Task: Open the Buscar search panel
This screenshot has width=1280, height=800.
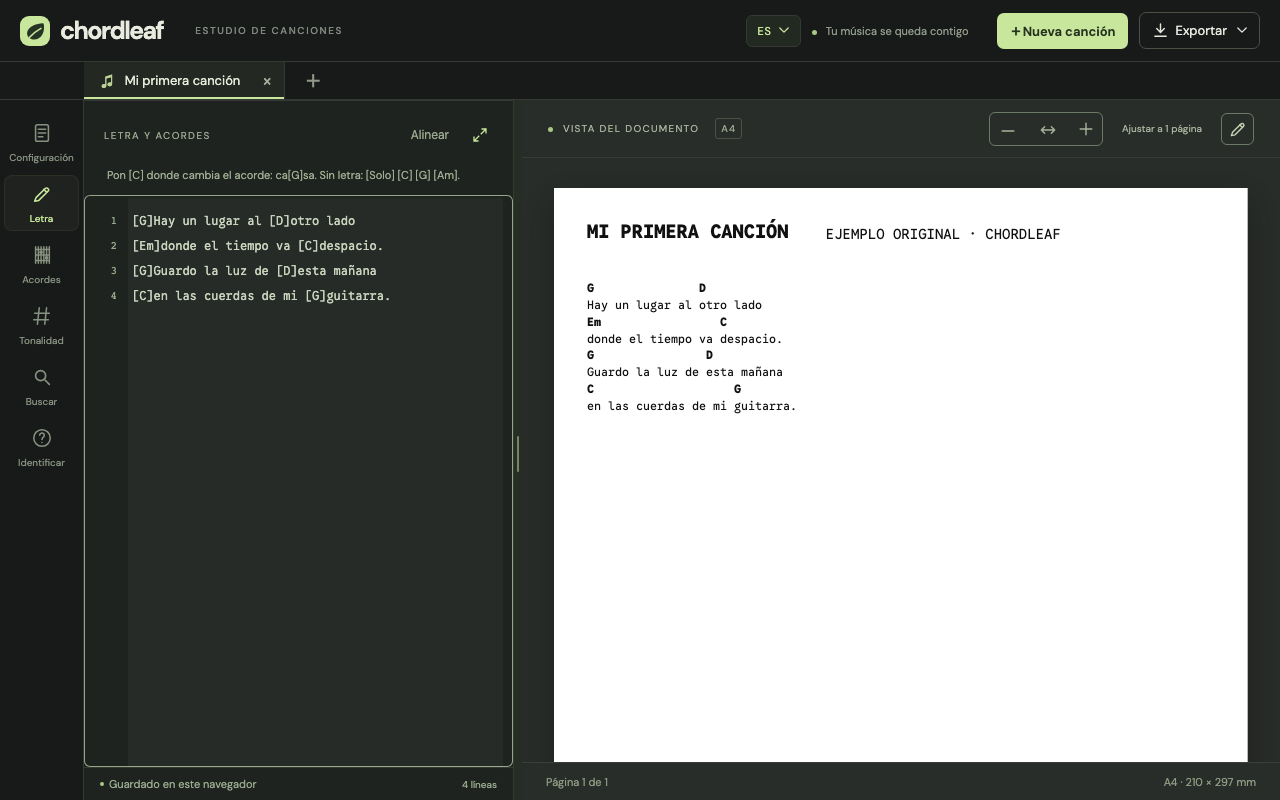Action: pyautogui.click(x=41, y=386)
